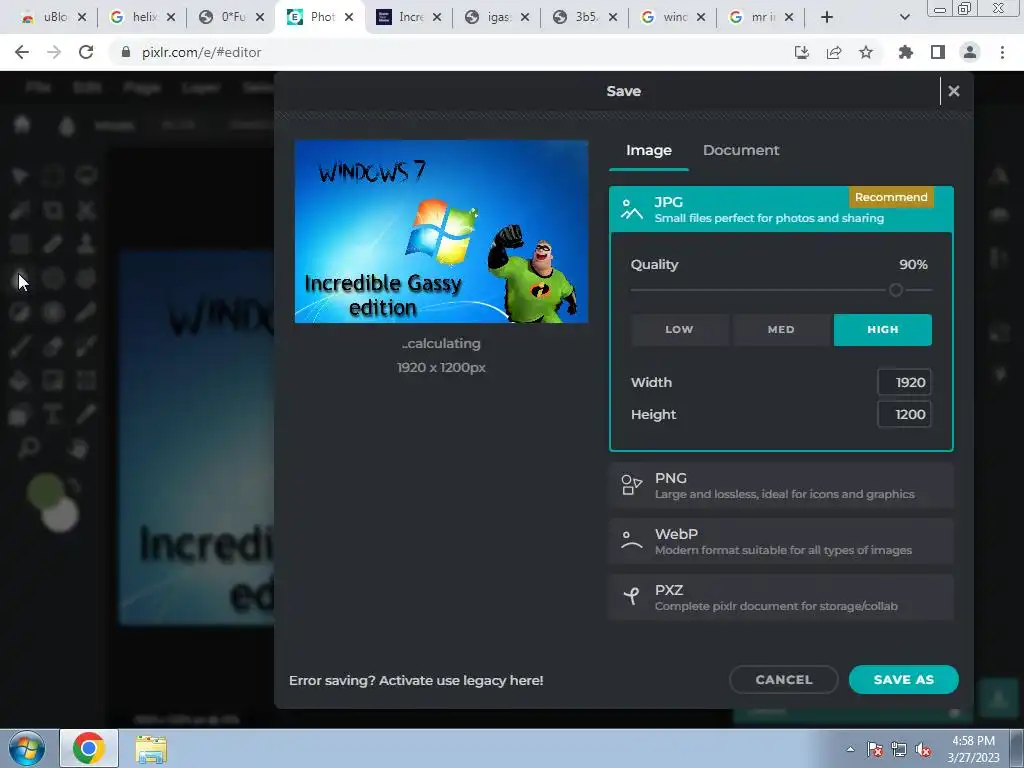Go back in Chrome
The height and width of the screenshot is (768, 1024).
22,52
